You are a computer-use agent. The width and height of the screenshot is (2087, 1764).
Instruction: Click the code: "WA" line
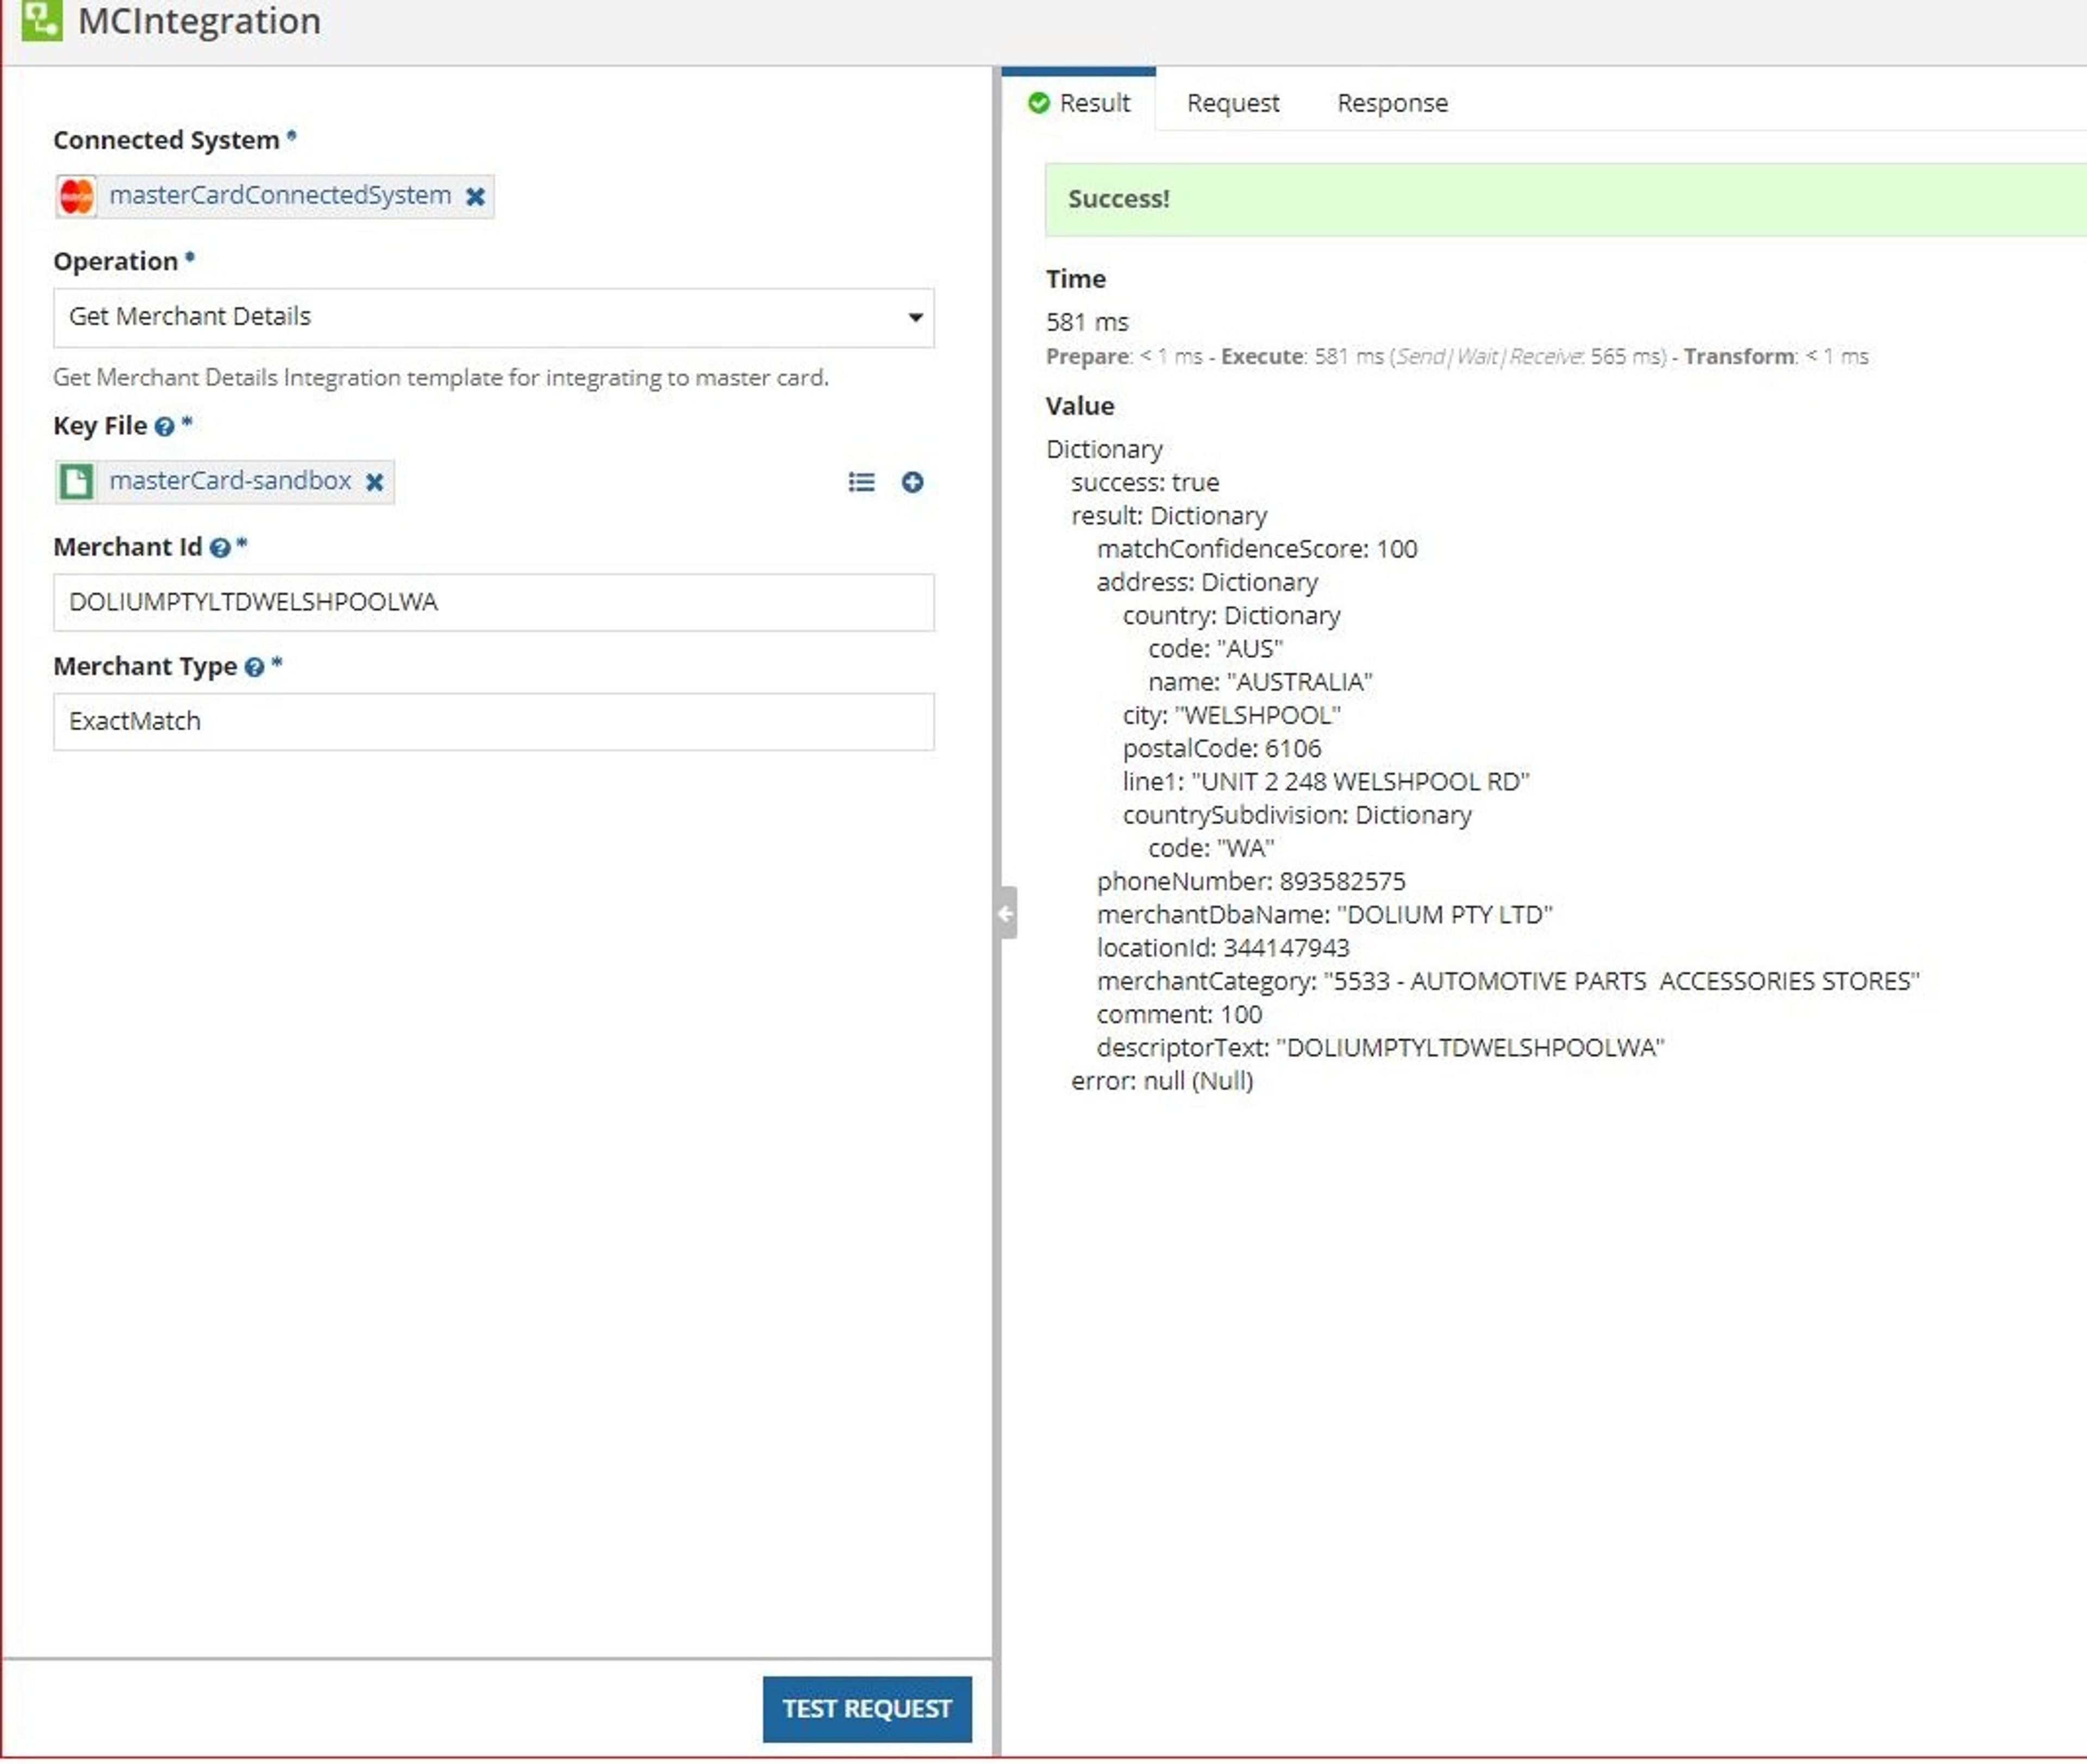[x=1211, y=848]
